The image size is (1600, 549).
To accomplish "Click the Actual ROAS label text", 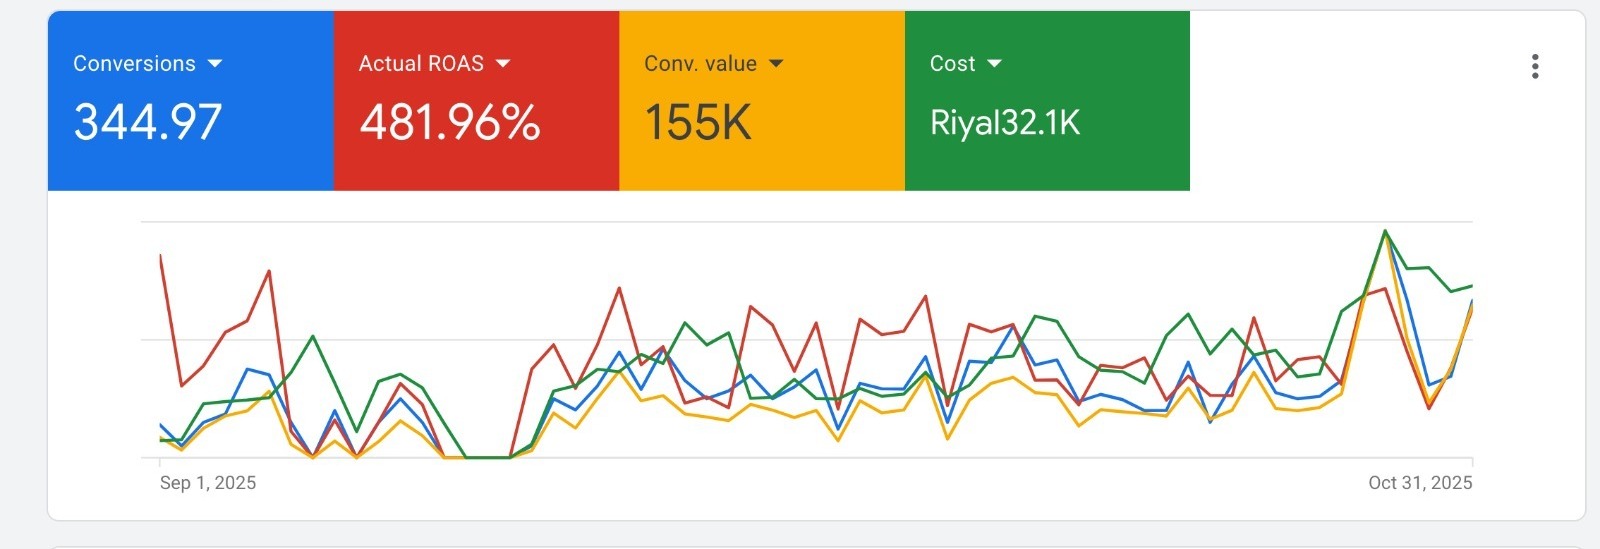I will pos(421,63).
